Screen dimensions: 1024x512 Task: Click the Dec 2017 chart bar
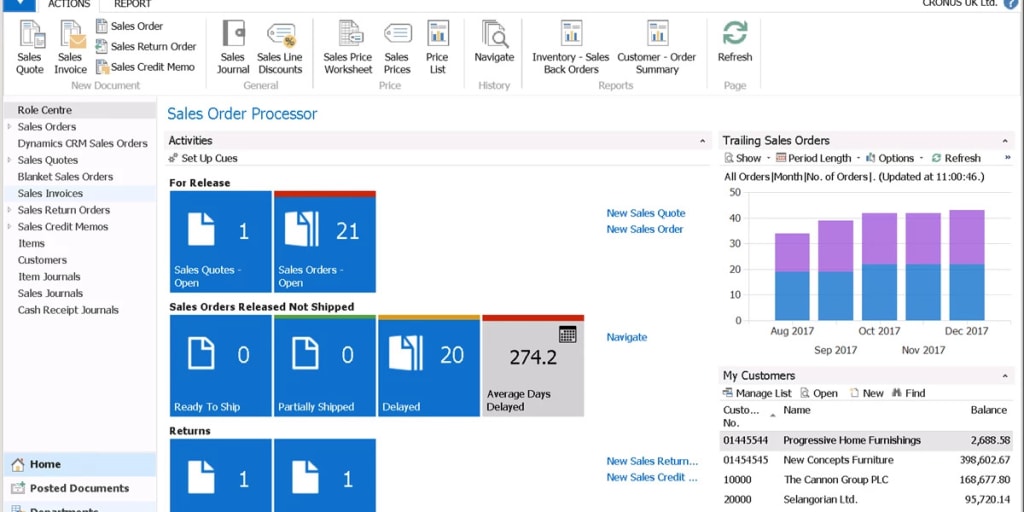click(x=967, y=265)
